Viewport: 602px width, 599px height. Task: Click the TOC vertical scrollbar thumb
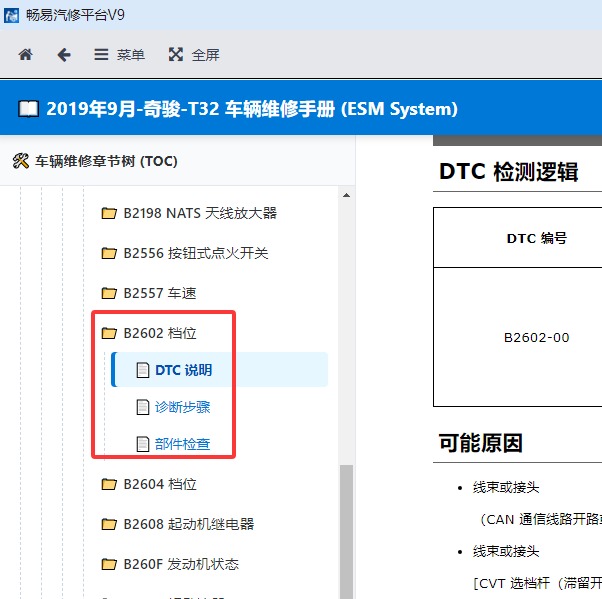click(x=346, y=532)
